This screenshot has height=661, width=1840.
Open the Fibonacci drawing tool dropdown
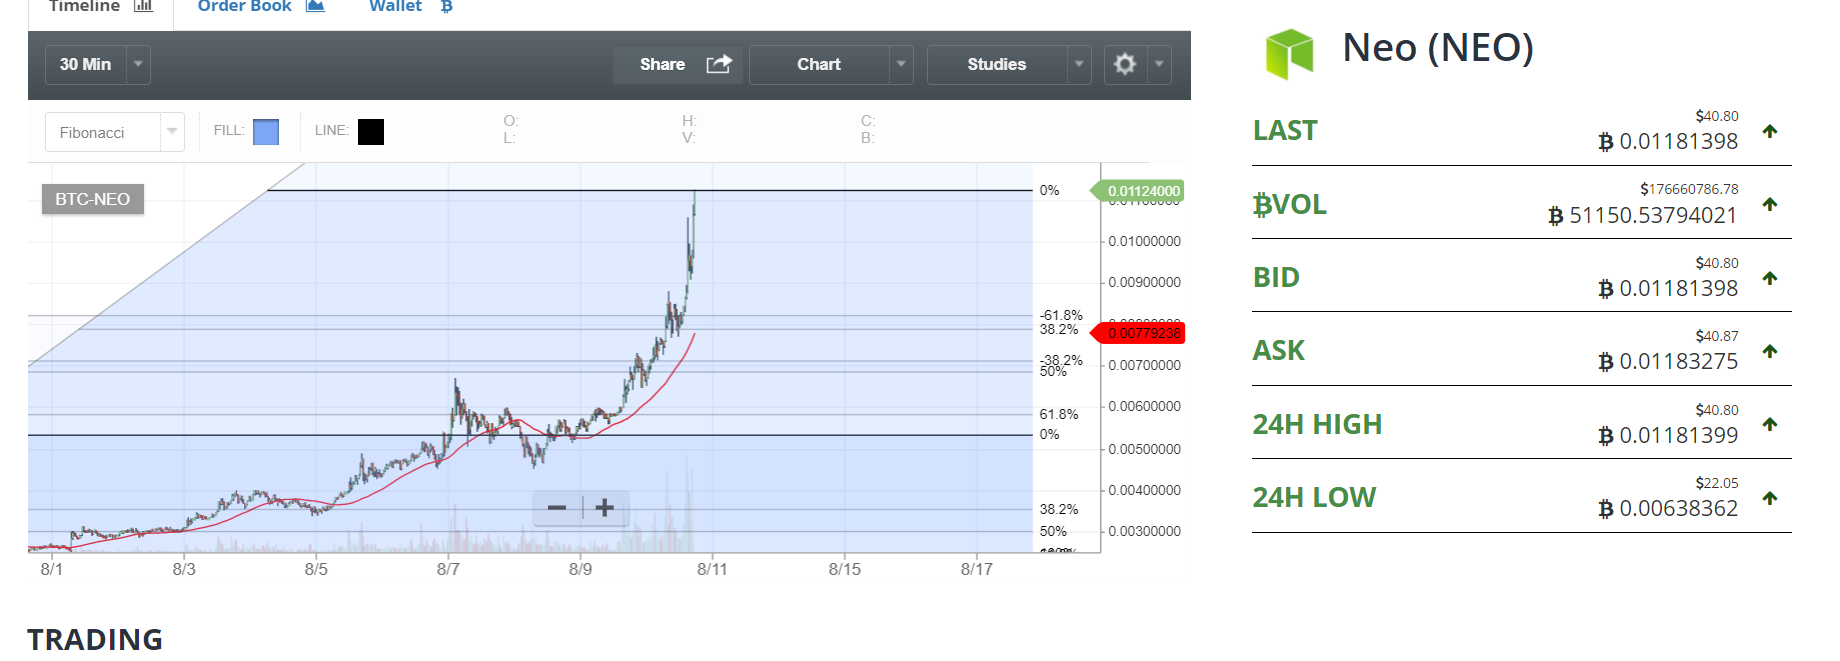click(114, 132)
